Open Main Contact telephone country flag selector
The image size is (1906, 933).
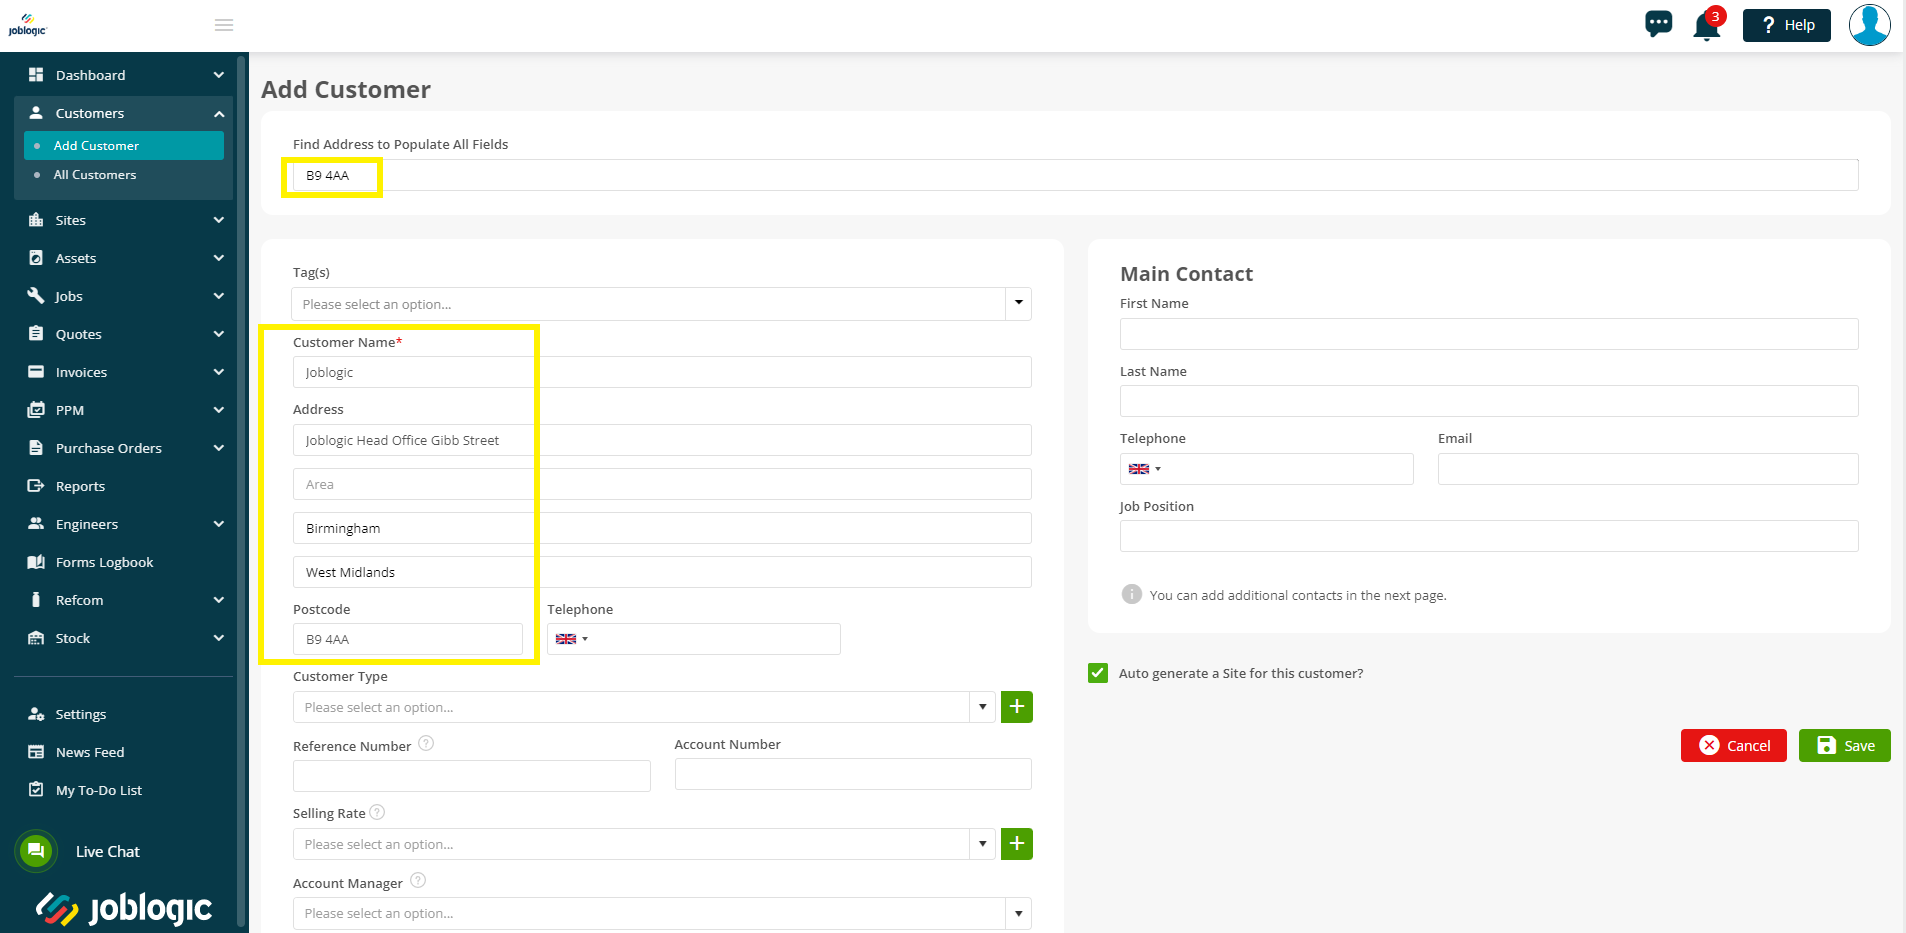[1144, 469]
